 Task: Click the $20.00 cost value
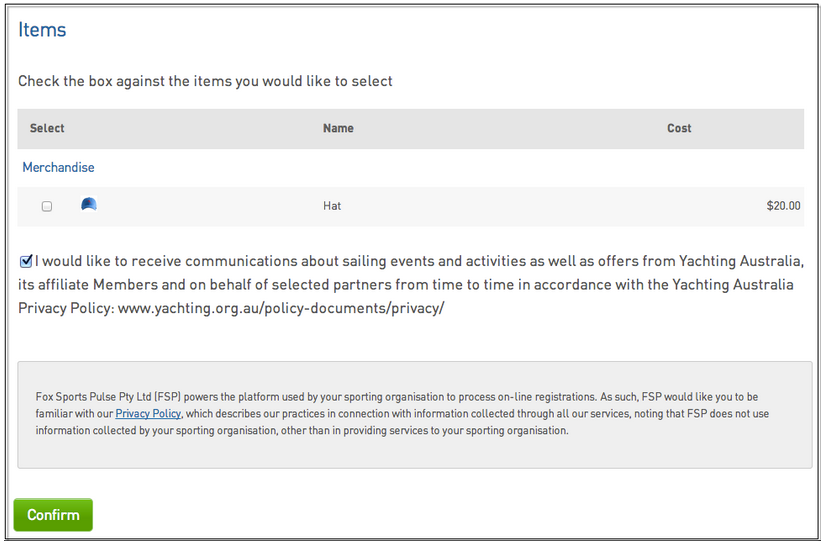[x=783, y=206]
